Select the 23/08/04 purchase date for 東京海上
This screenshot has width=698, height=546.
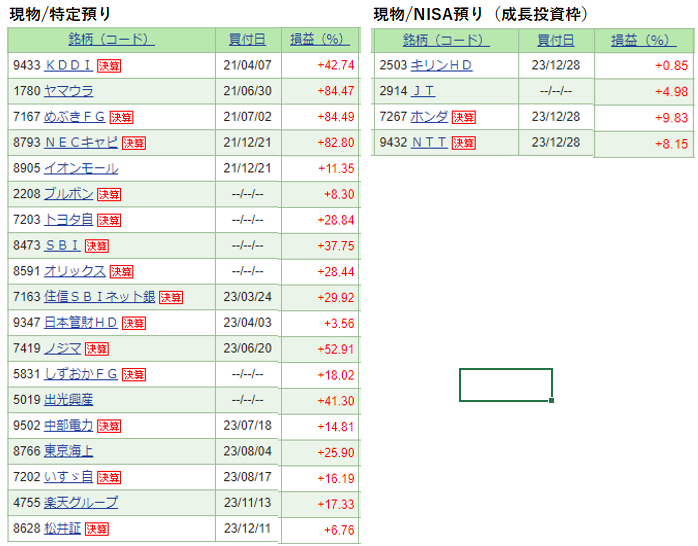pyautogui.click(x=248, y=451)
